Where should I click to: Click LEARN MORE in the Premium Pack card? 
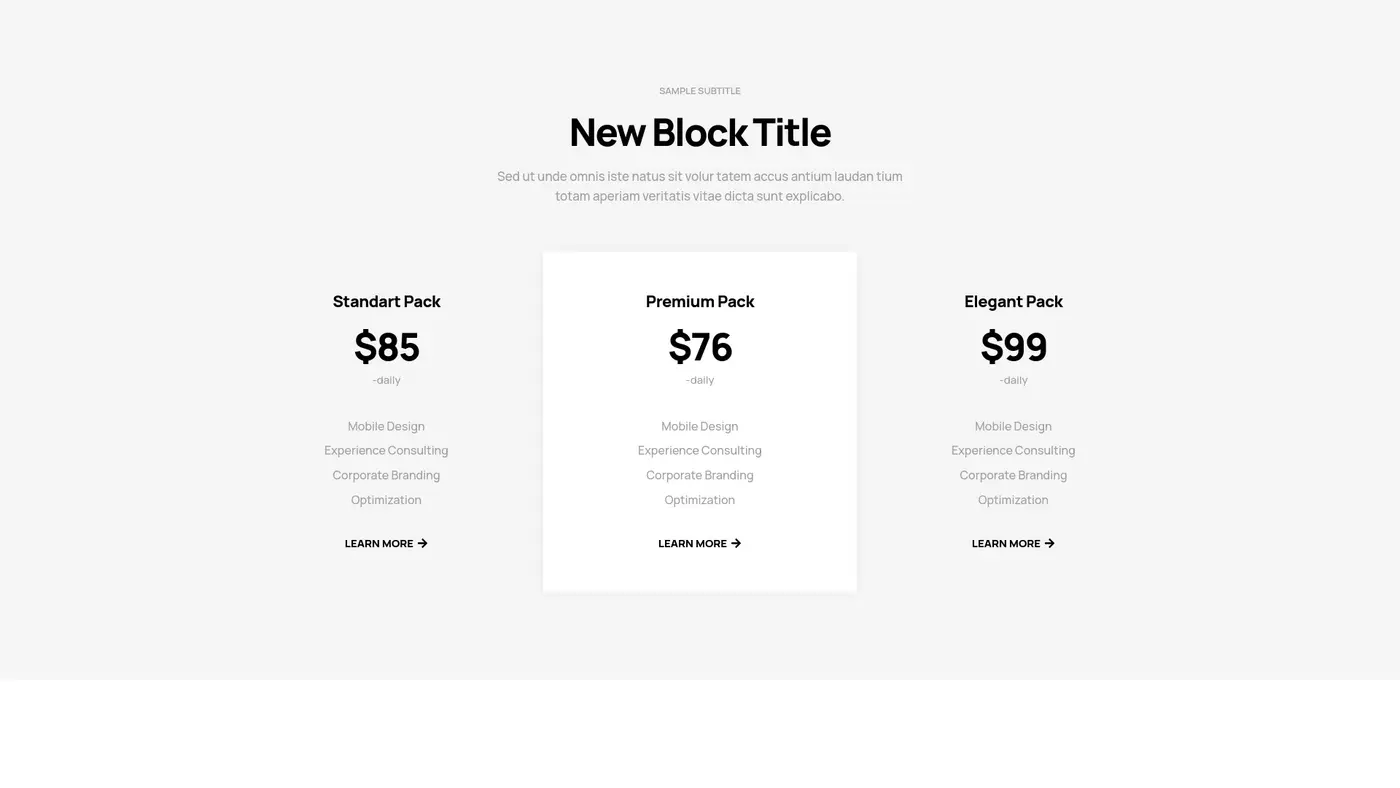(693, 543)
